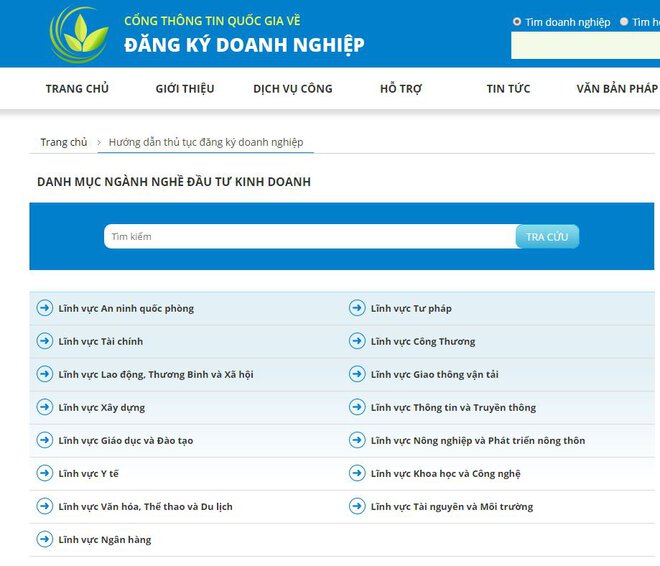The image size is (660, 566).
Task: Open the GIỚI THIỆU menu item
Action: pyautogui.click(x=185, y=89)
